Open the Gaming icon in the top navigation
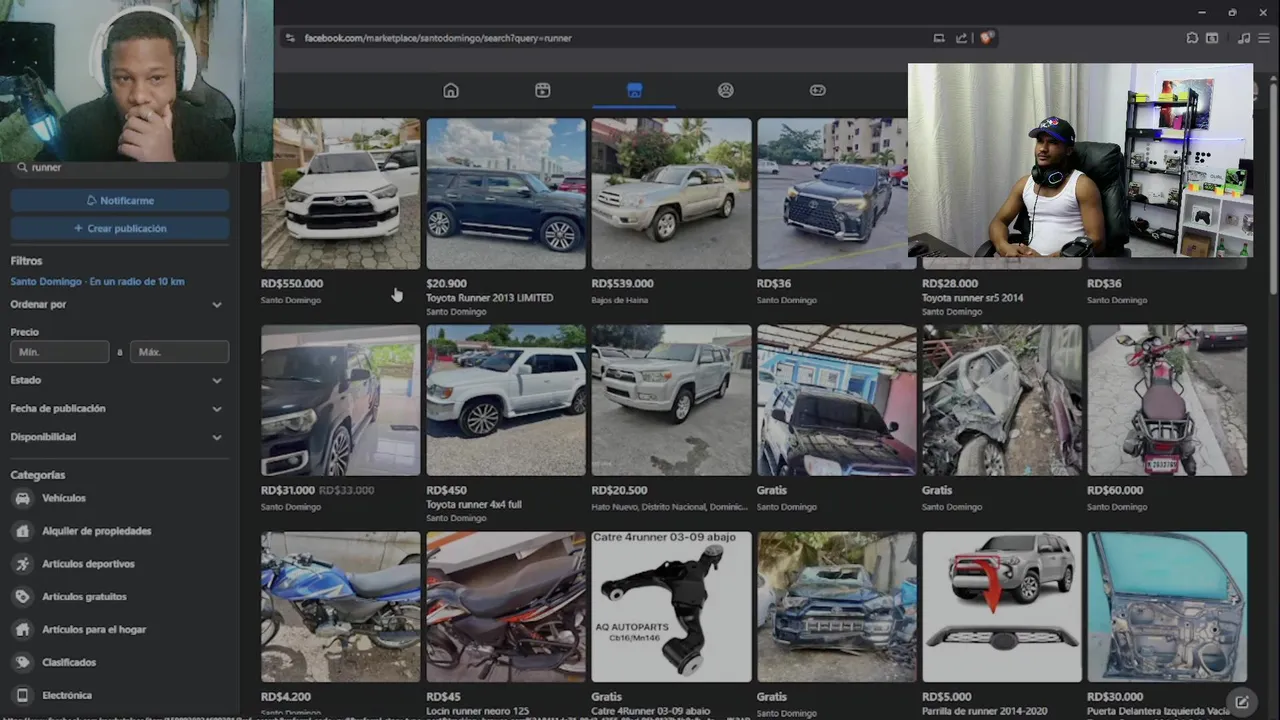The height and width of the screenshot is (720, 1280). click(818, 90)
